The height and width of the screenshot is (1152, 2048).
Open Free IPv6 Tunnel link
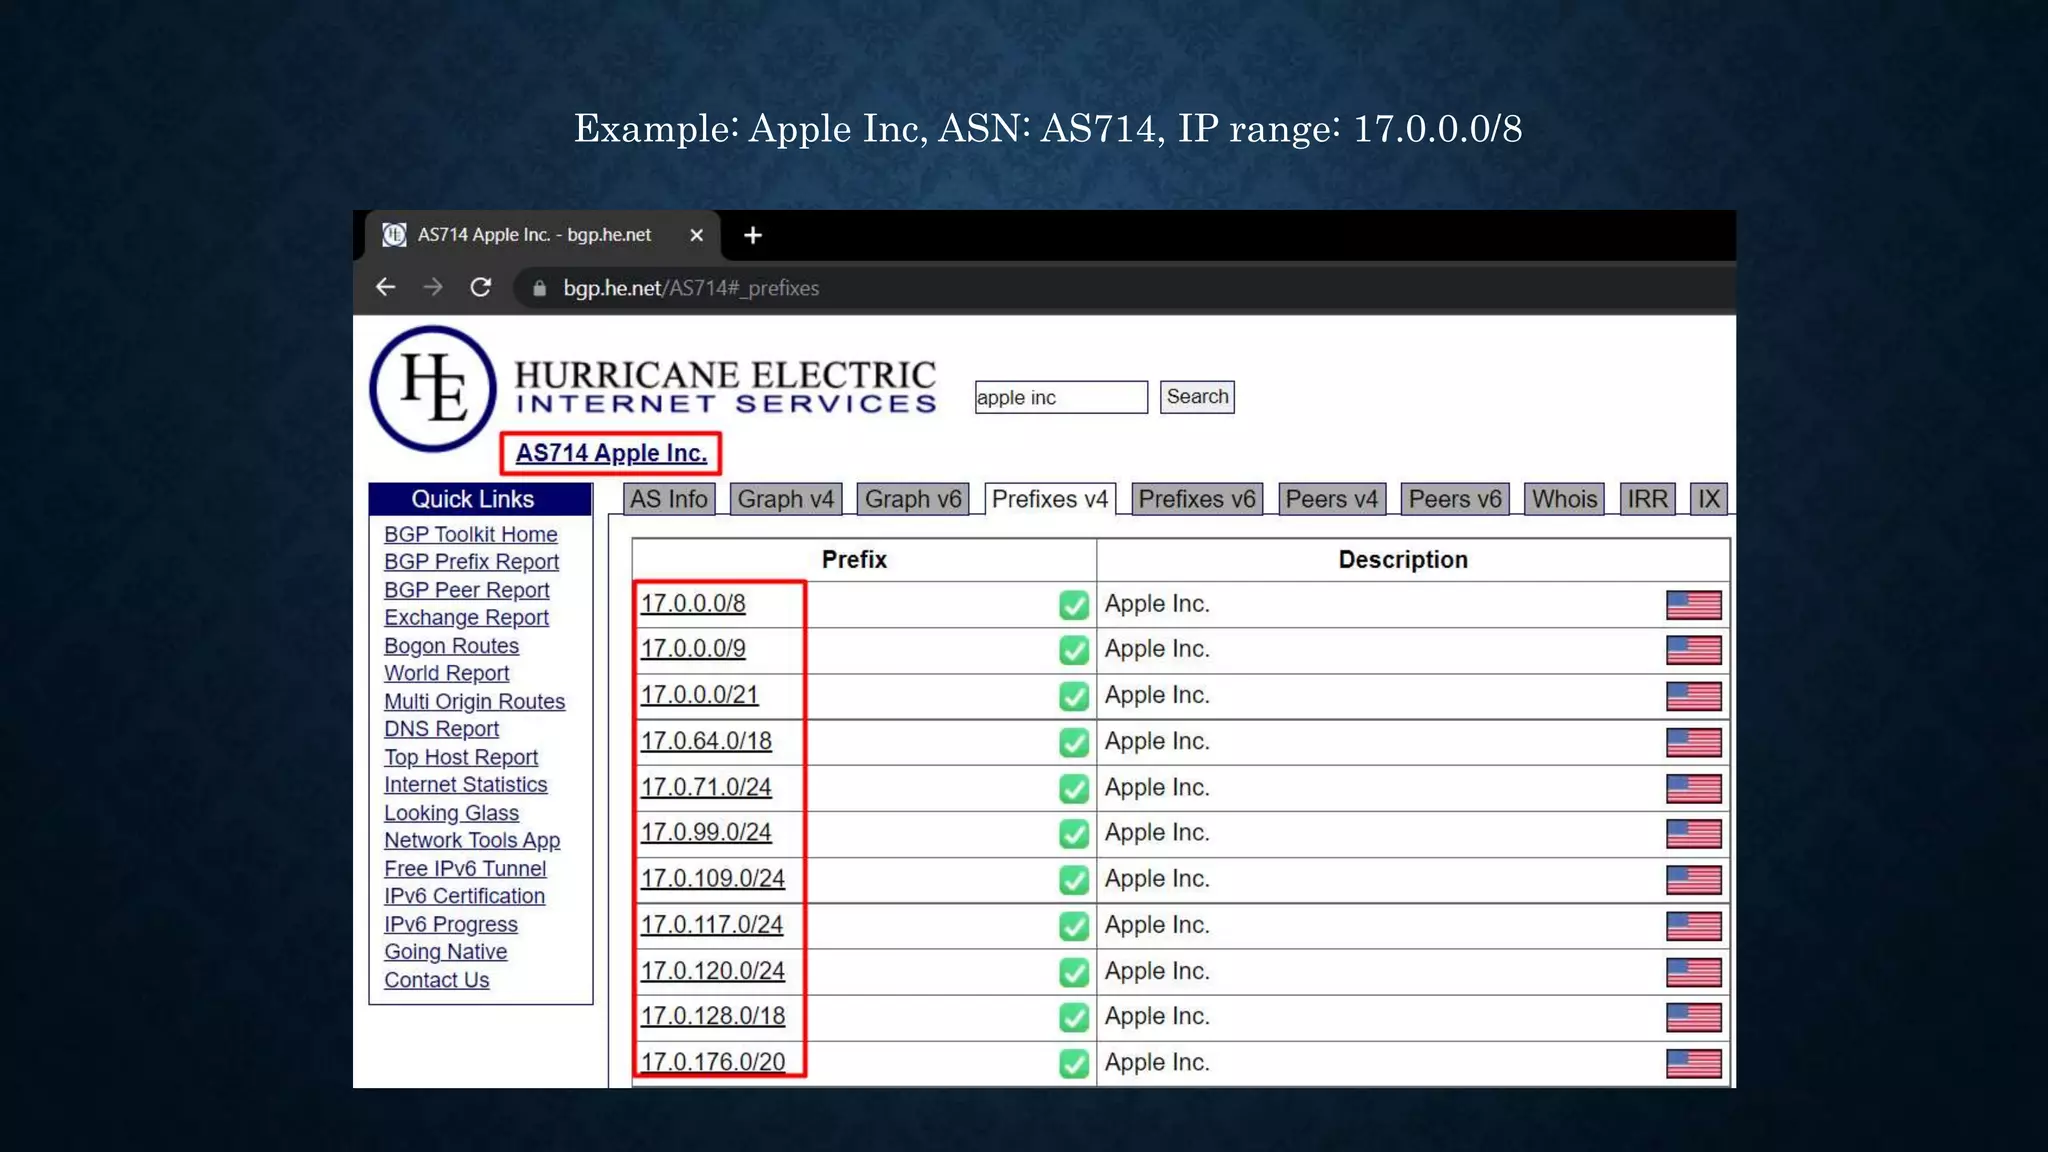465,869
